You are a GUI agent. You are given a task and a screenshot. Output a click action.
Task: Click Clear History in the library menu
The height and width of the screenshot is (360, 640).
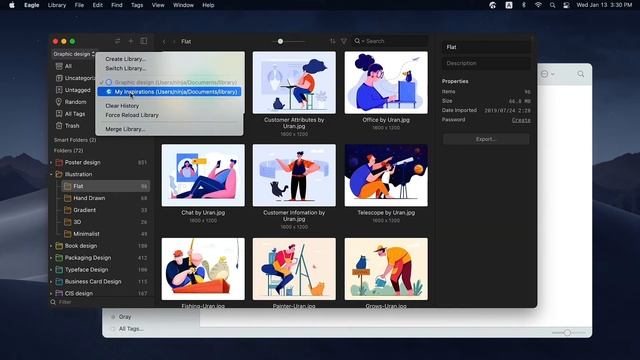[x=122, y=106]
